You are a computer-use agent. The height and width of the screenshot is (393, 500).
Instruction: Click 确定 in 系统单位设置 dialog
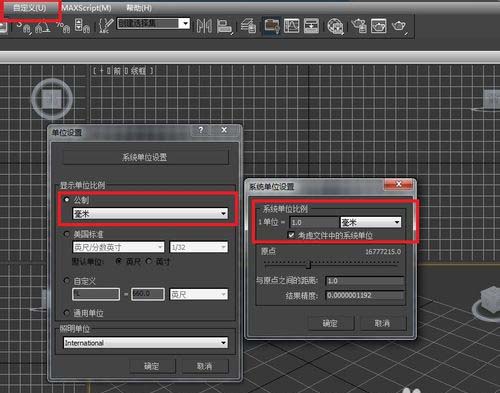coord(331,323)
